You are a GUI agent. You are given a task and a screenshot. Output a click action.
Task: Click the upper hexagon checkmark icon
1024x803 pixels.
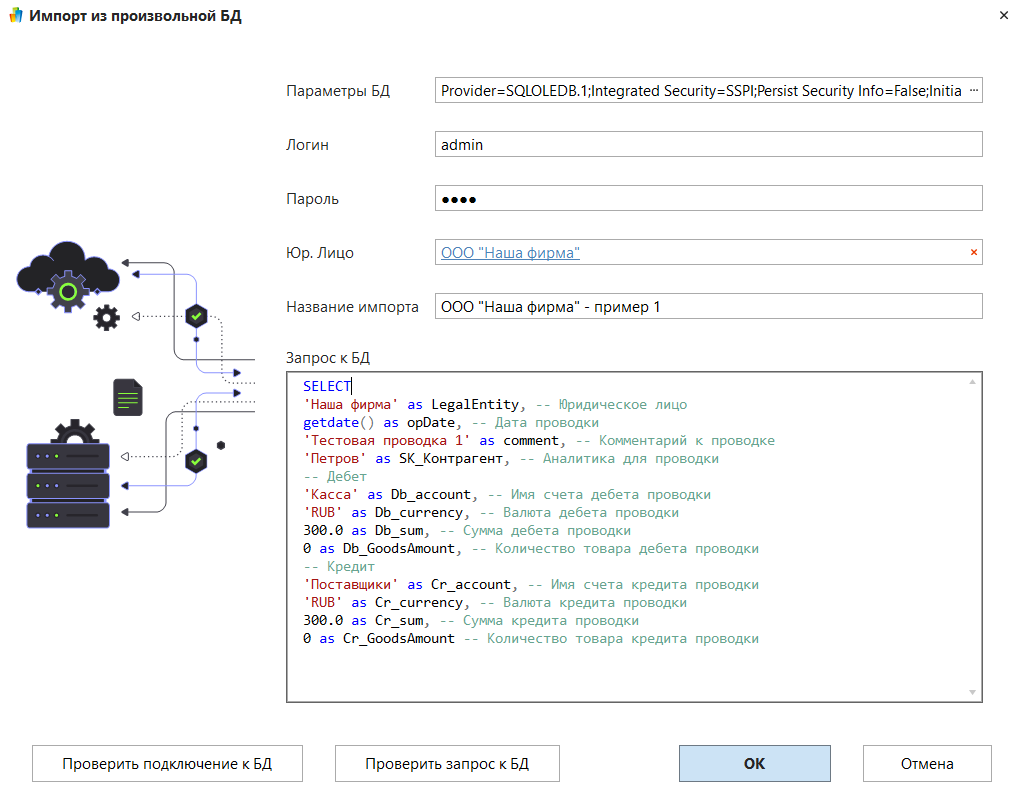click(197, 316)
